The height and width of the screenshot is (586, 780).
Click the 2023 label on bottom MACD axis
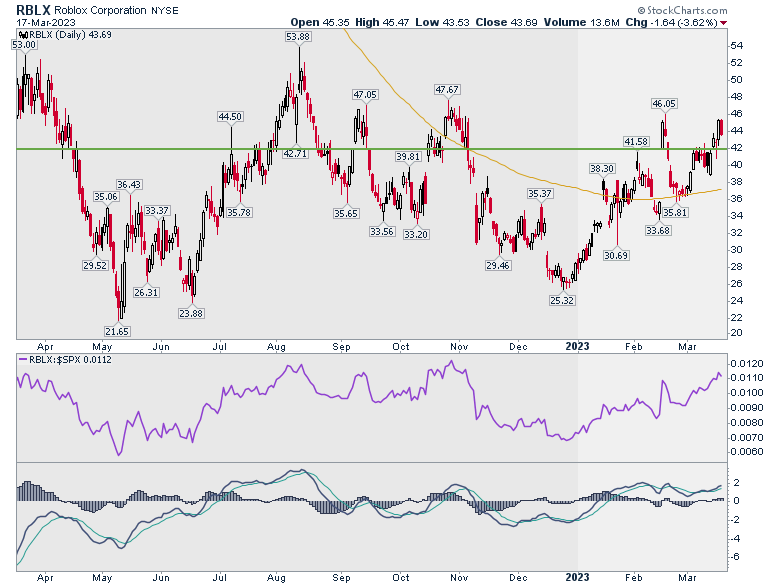pyautogui.click(x=578, y=578)
